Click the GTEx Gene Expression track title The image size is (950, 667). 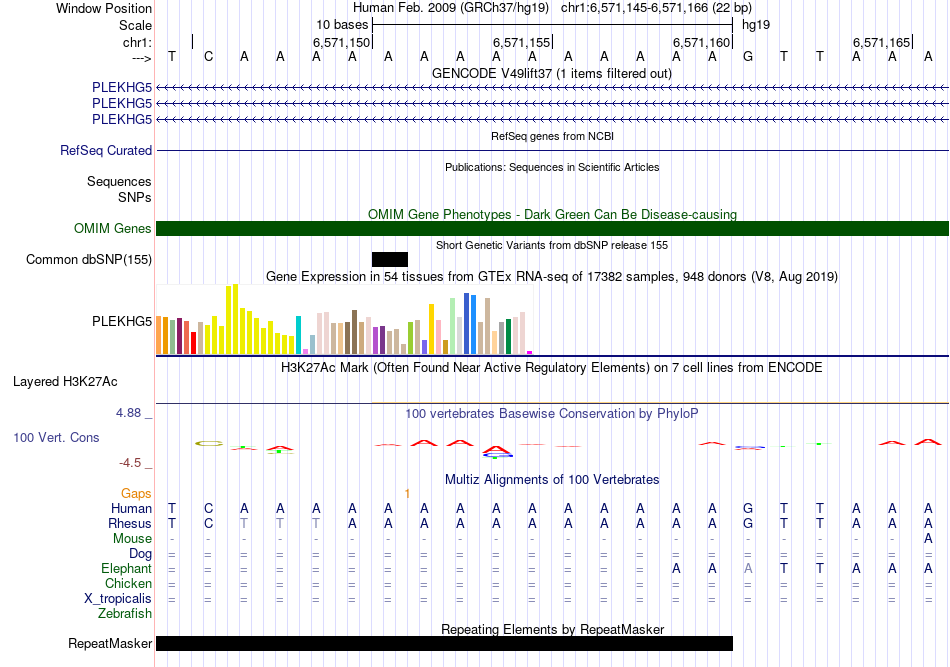[552, 277]
